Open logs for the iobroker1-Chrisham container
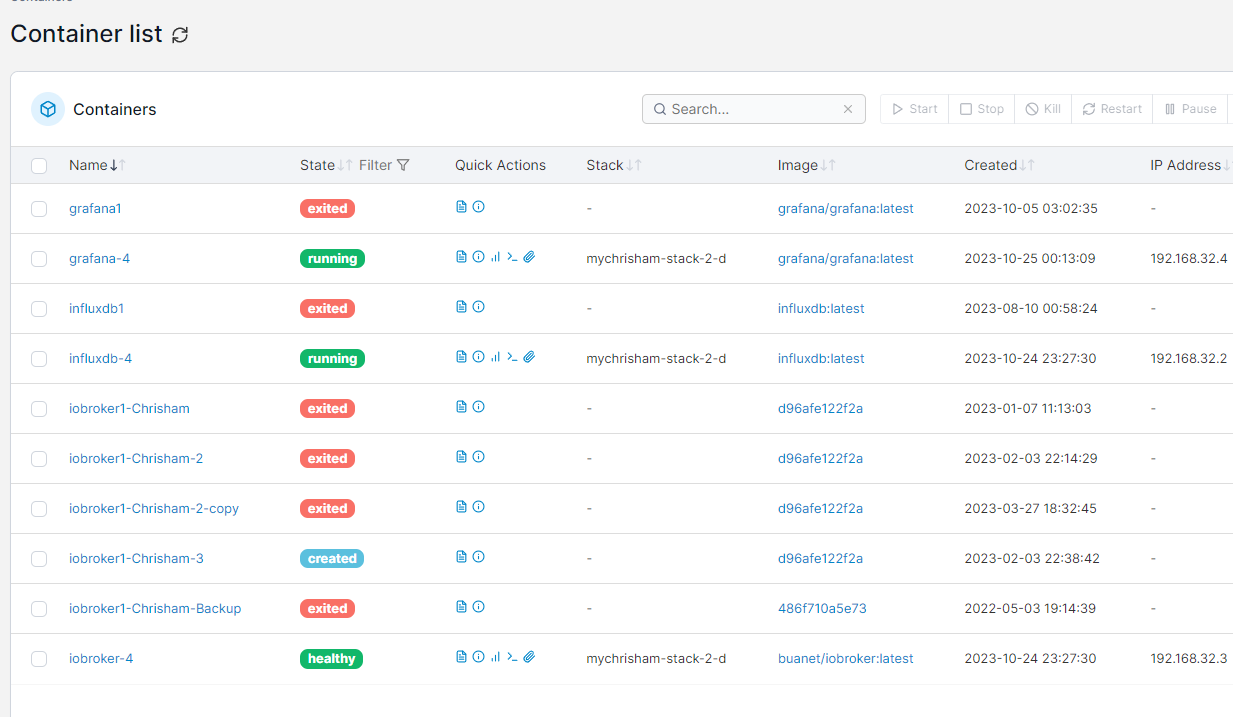The image size is (1233, 717). point(461,407)
